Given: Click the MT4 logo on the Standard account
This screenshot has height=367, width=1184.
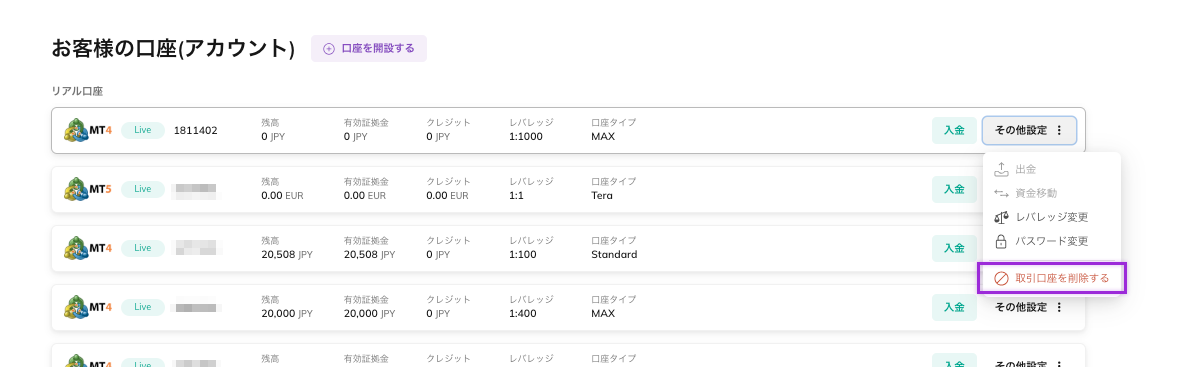Looking at the screenshot, I should tap(88, 248).
